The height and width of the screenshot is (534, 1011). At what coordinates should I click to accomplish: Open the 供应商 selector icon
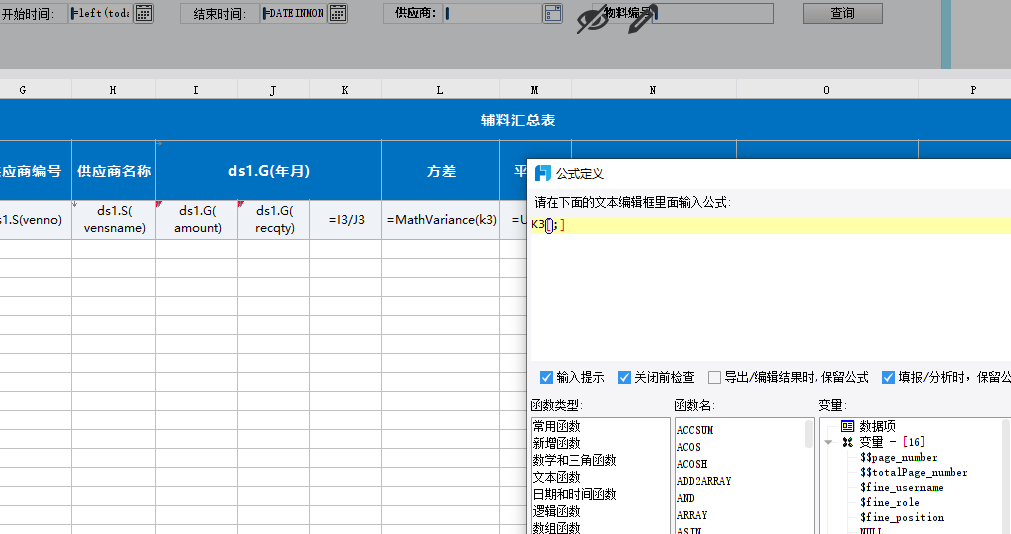click(x=553, y=13)
